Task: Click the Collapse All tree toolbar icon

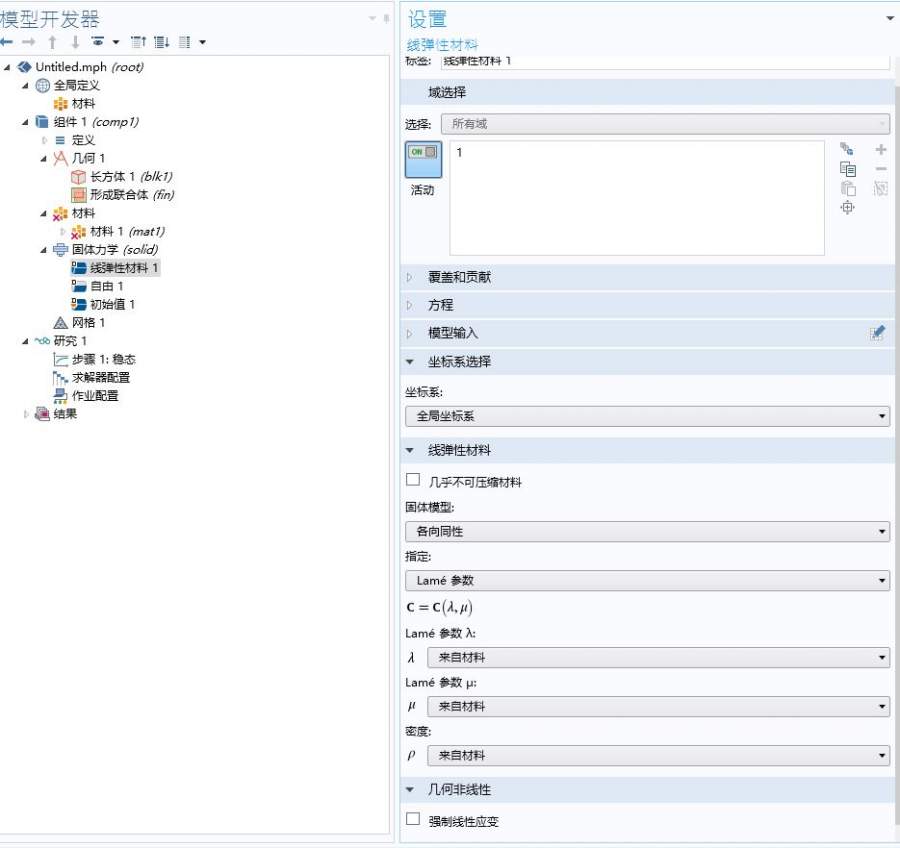Action: coord(139,42)
